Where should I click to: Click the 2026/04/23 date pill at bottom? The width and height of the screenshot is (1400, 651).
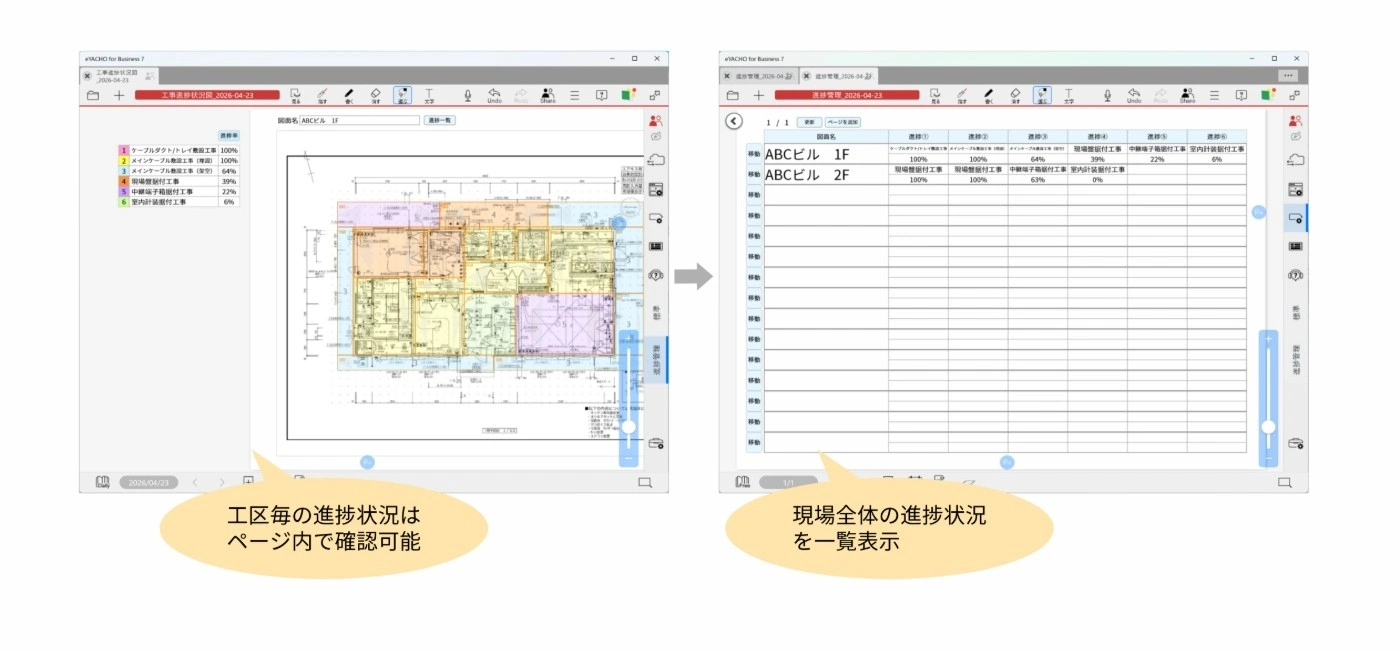pos(149,482)
